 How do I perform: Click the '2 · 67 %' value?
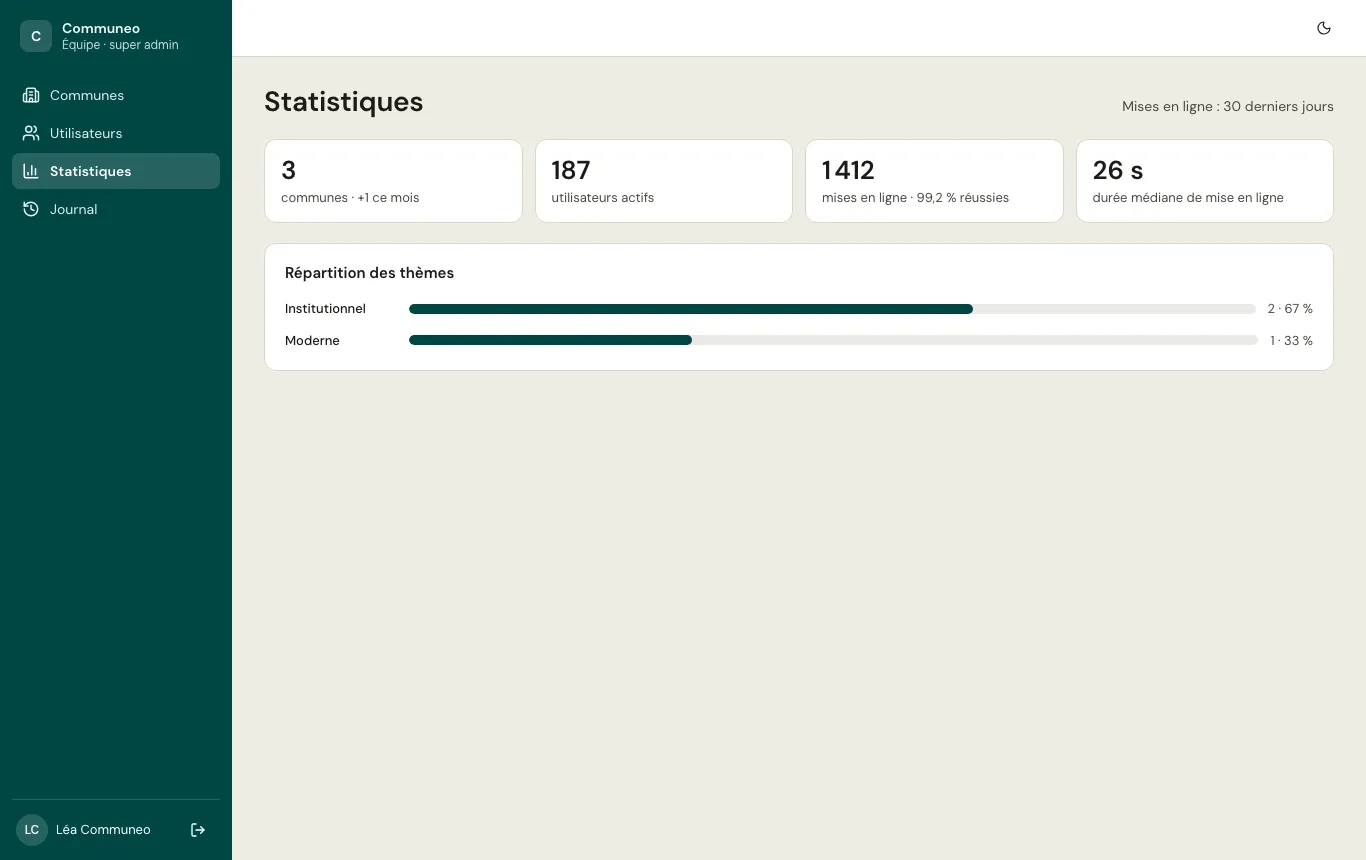tap(1290, 309)
